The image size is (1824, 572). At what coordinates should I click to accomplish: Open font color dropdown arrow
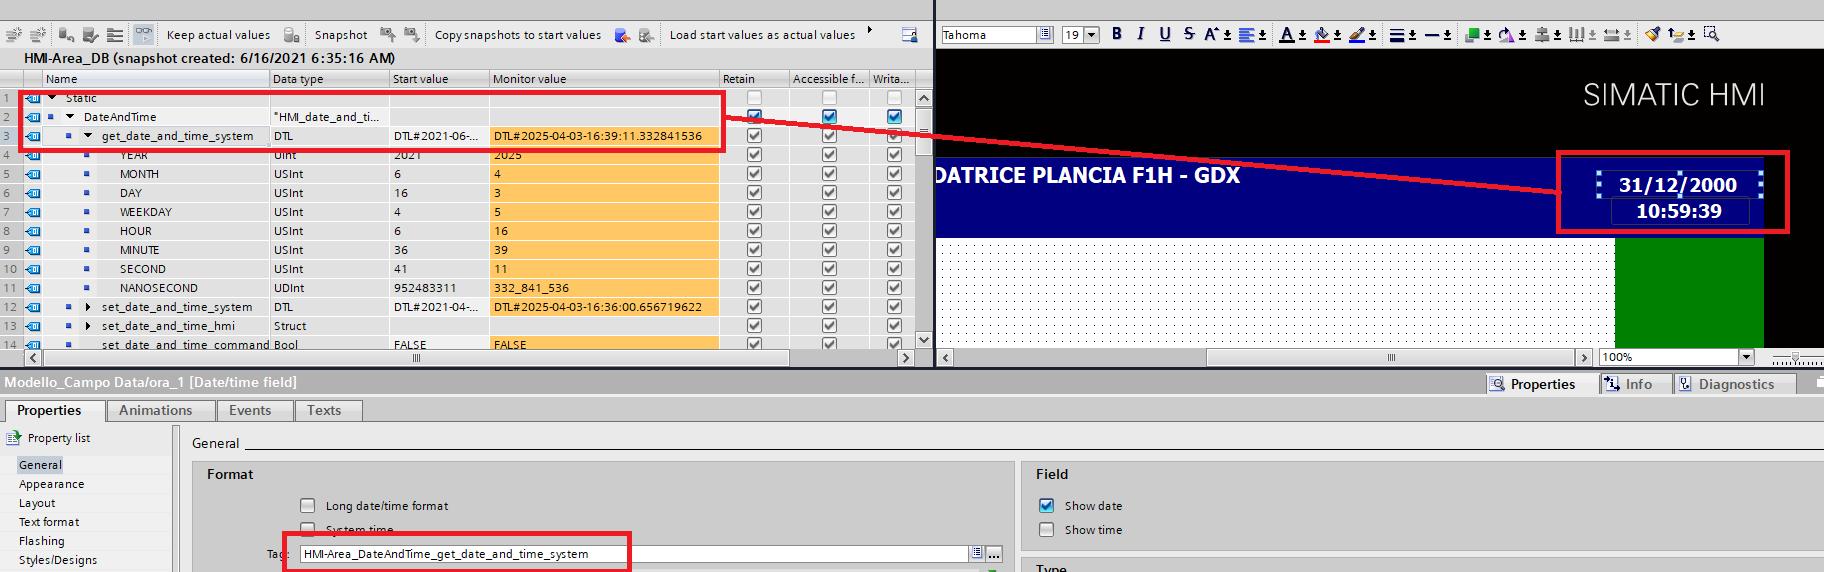[x=1302, y=35]
